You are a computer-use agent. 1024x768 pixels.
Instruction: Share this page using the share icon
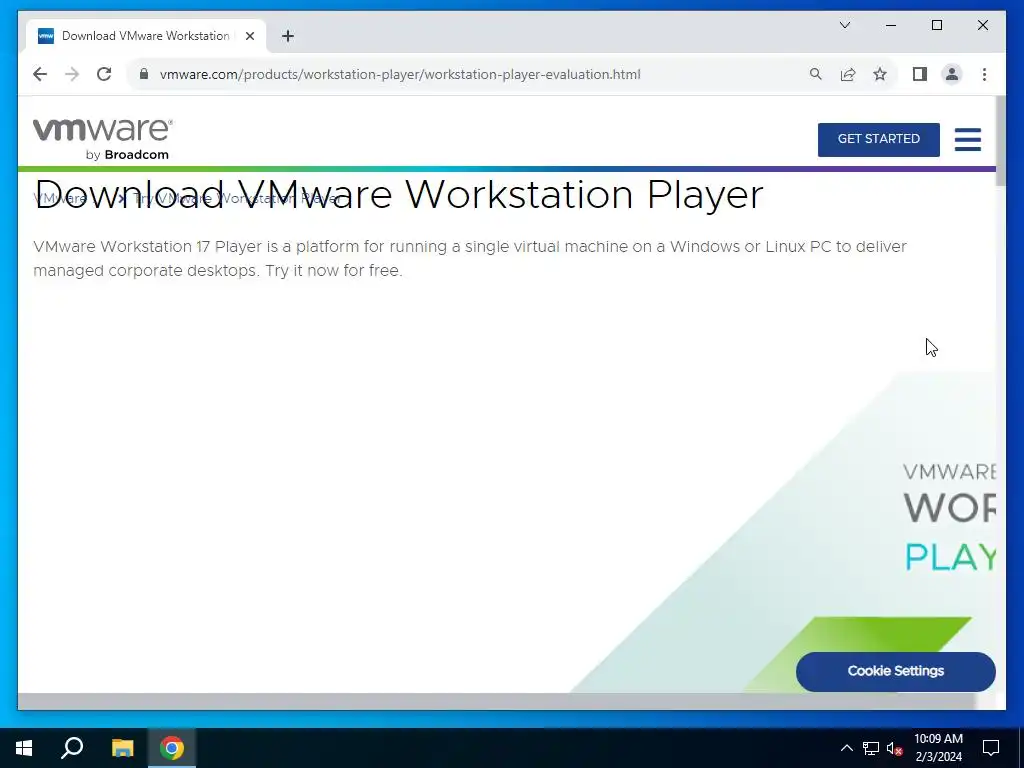point(848,74)
